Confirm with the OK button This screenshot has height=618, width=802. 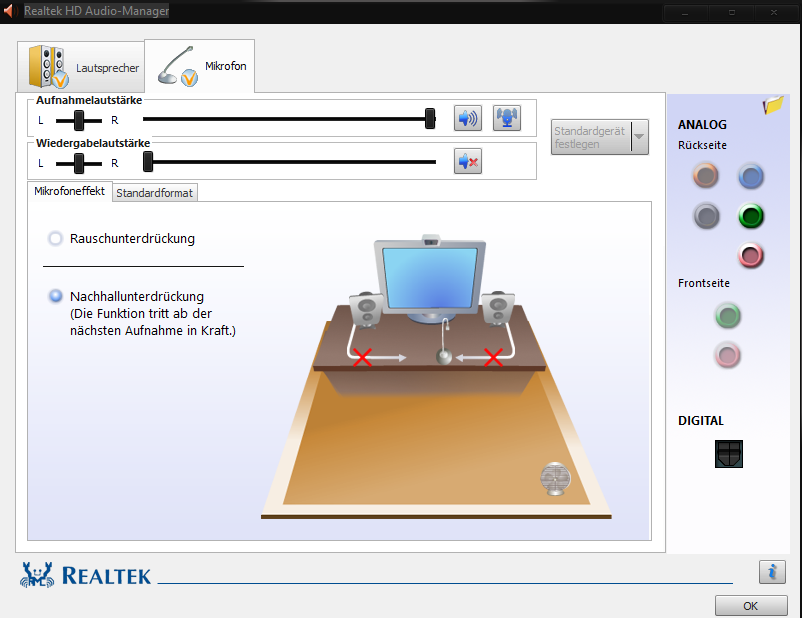point(750,606)
